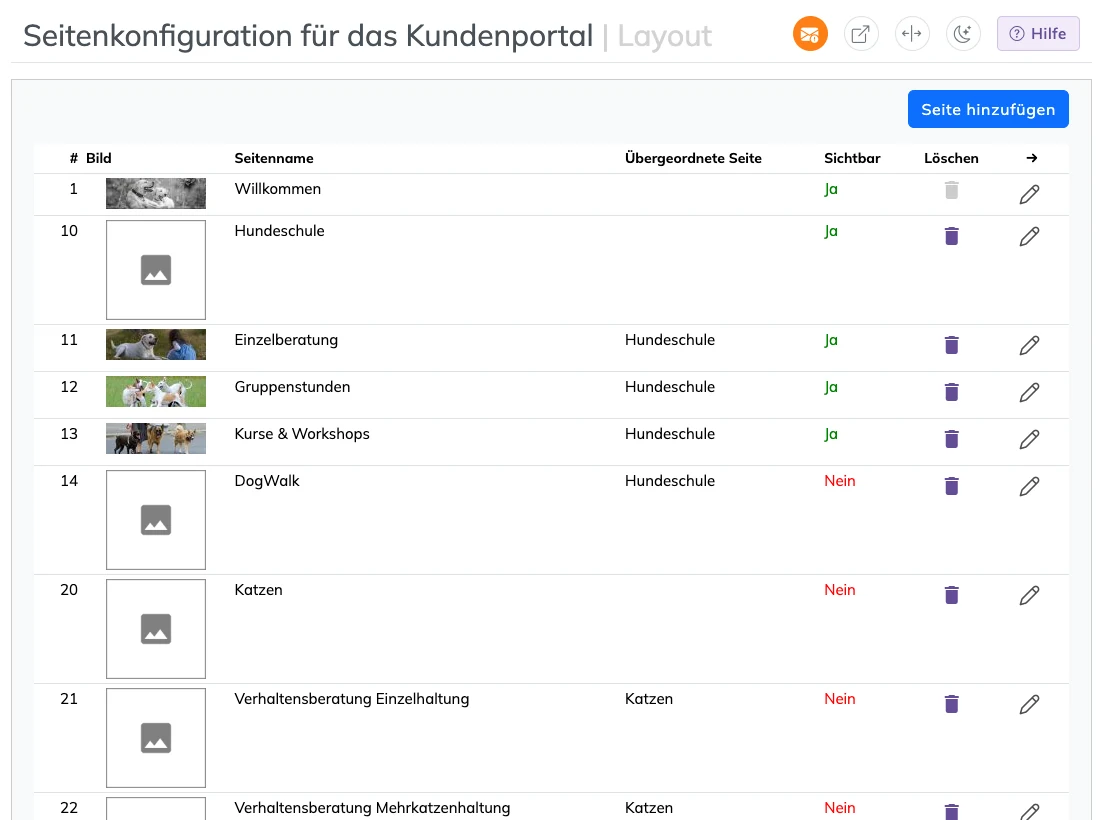Select the Hundeschule page name in row 10
The width and height of the screenshot is (1104, 820).
(x=280, y=232)
